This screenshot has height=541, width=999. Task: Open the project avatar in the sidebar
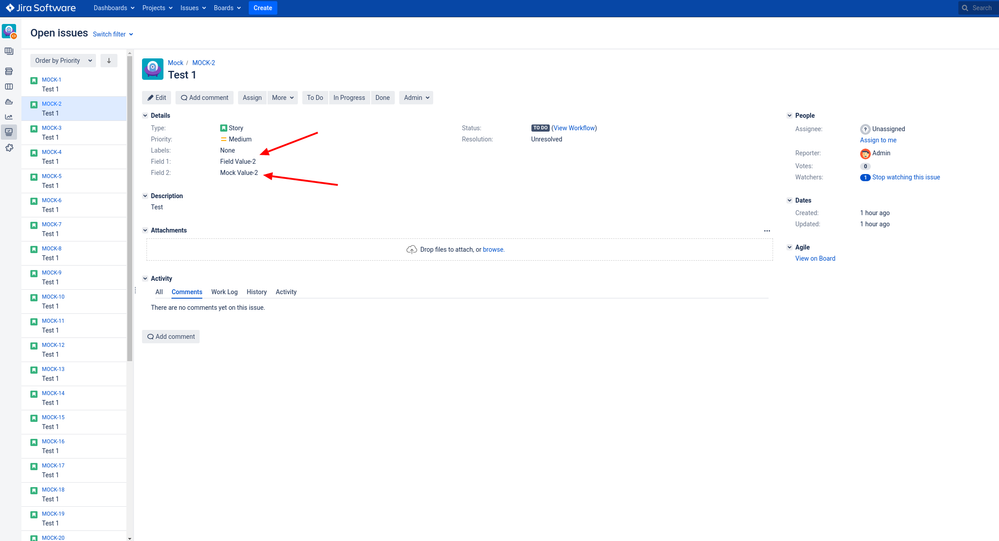(x=9, y=31)
